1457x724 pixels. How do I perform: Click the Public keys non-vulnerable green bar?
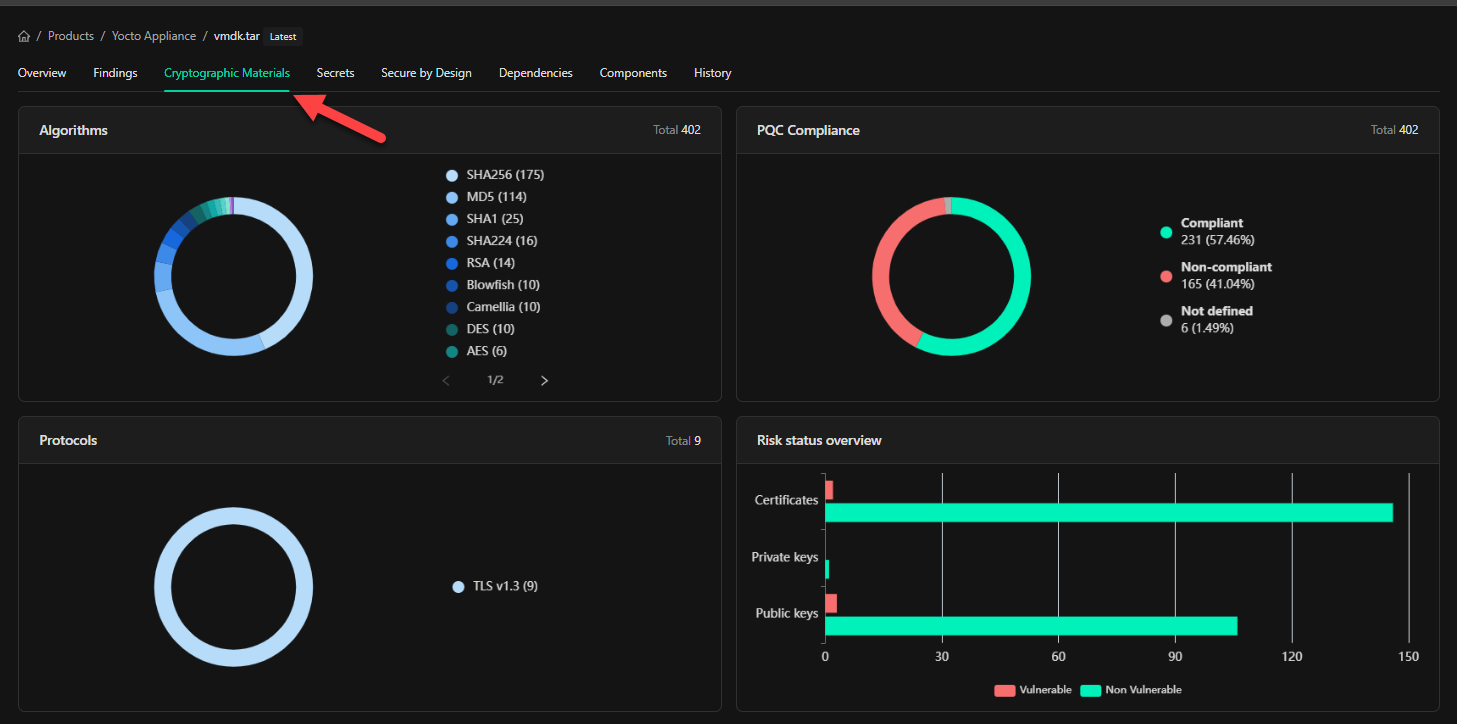point(1031,626)
